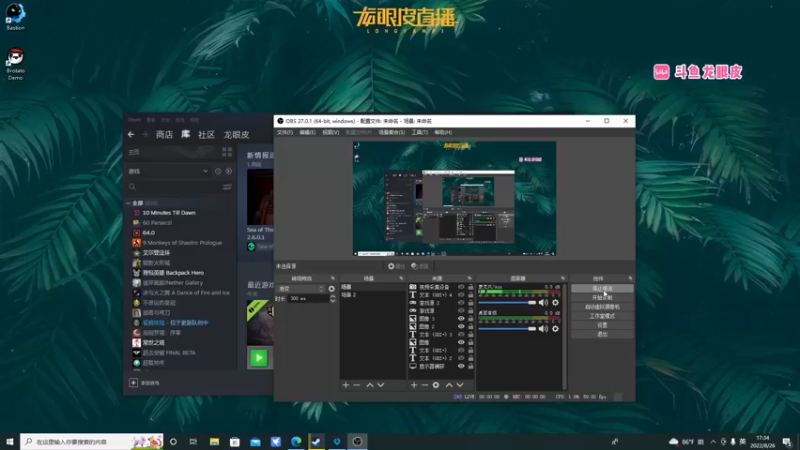Open the OBS 编辑(E) menu
Viewport: 800px width, 450px height.
[x=307, y=133]
